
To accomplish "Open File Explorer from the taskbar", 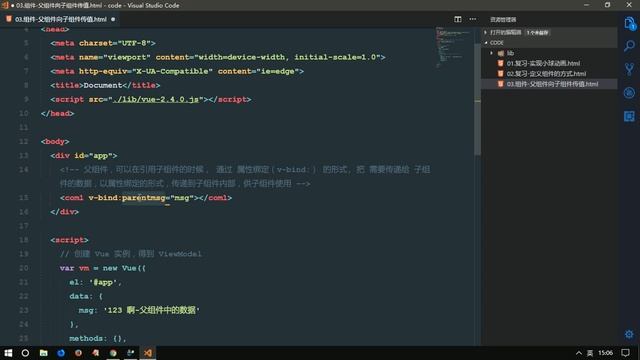I will point(43,353).
